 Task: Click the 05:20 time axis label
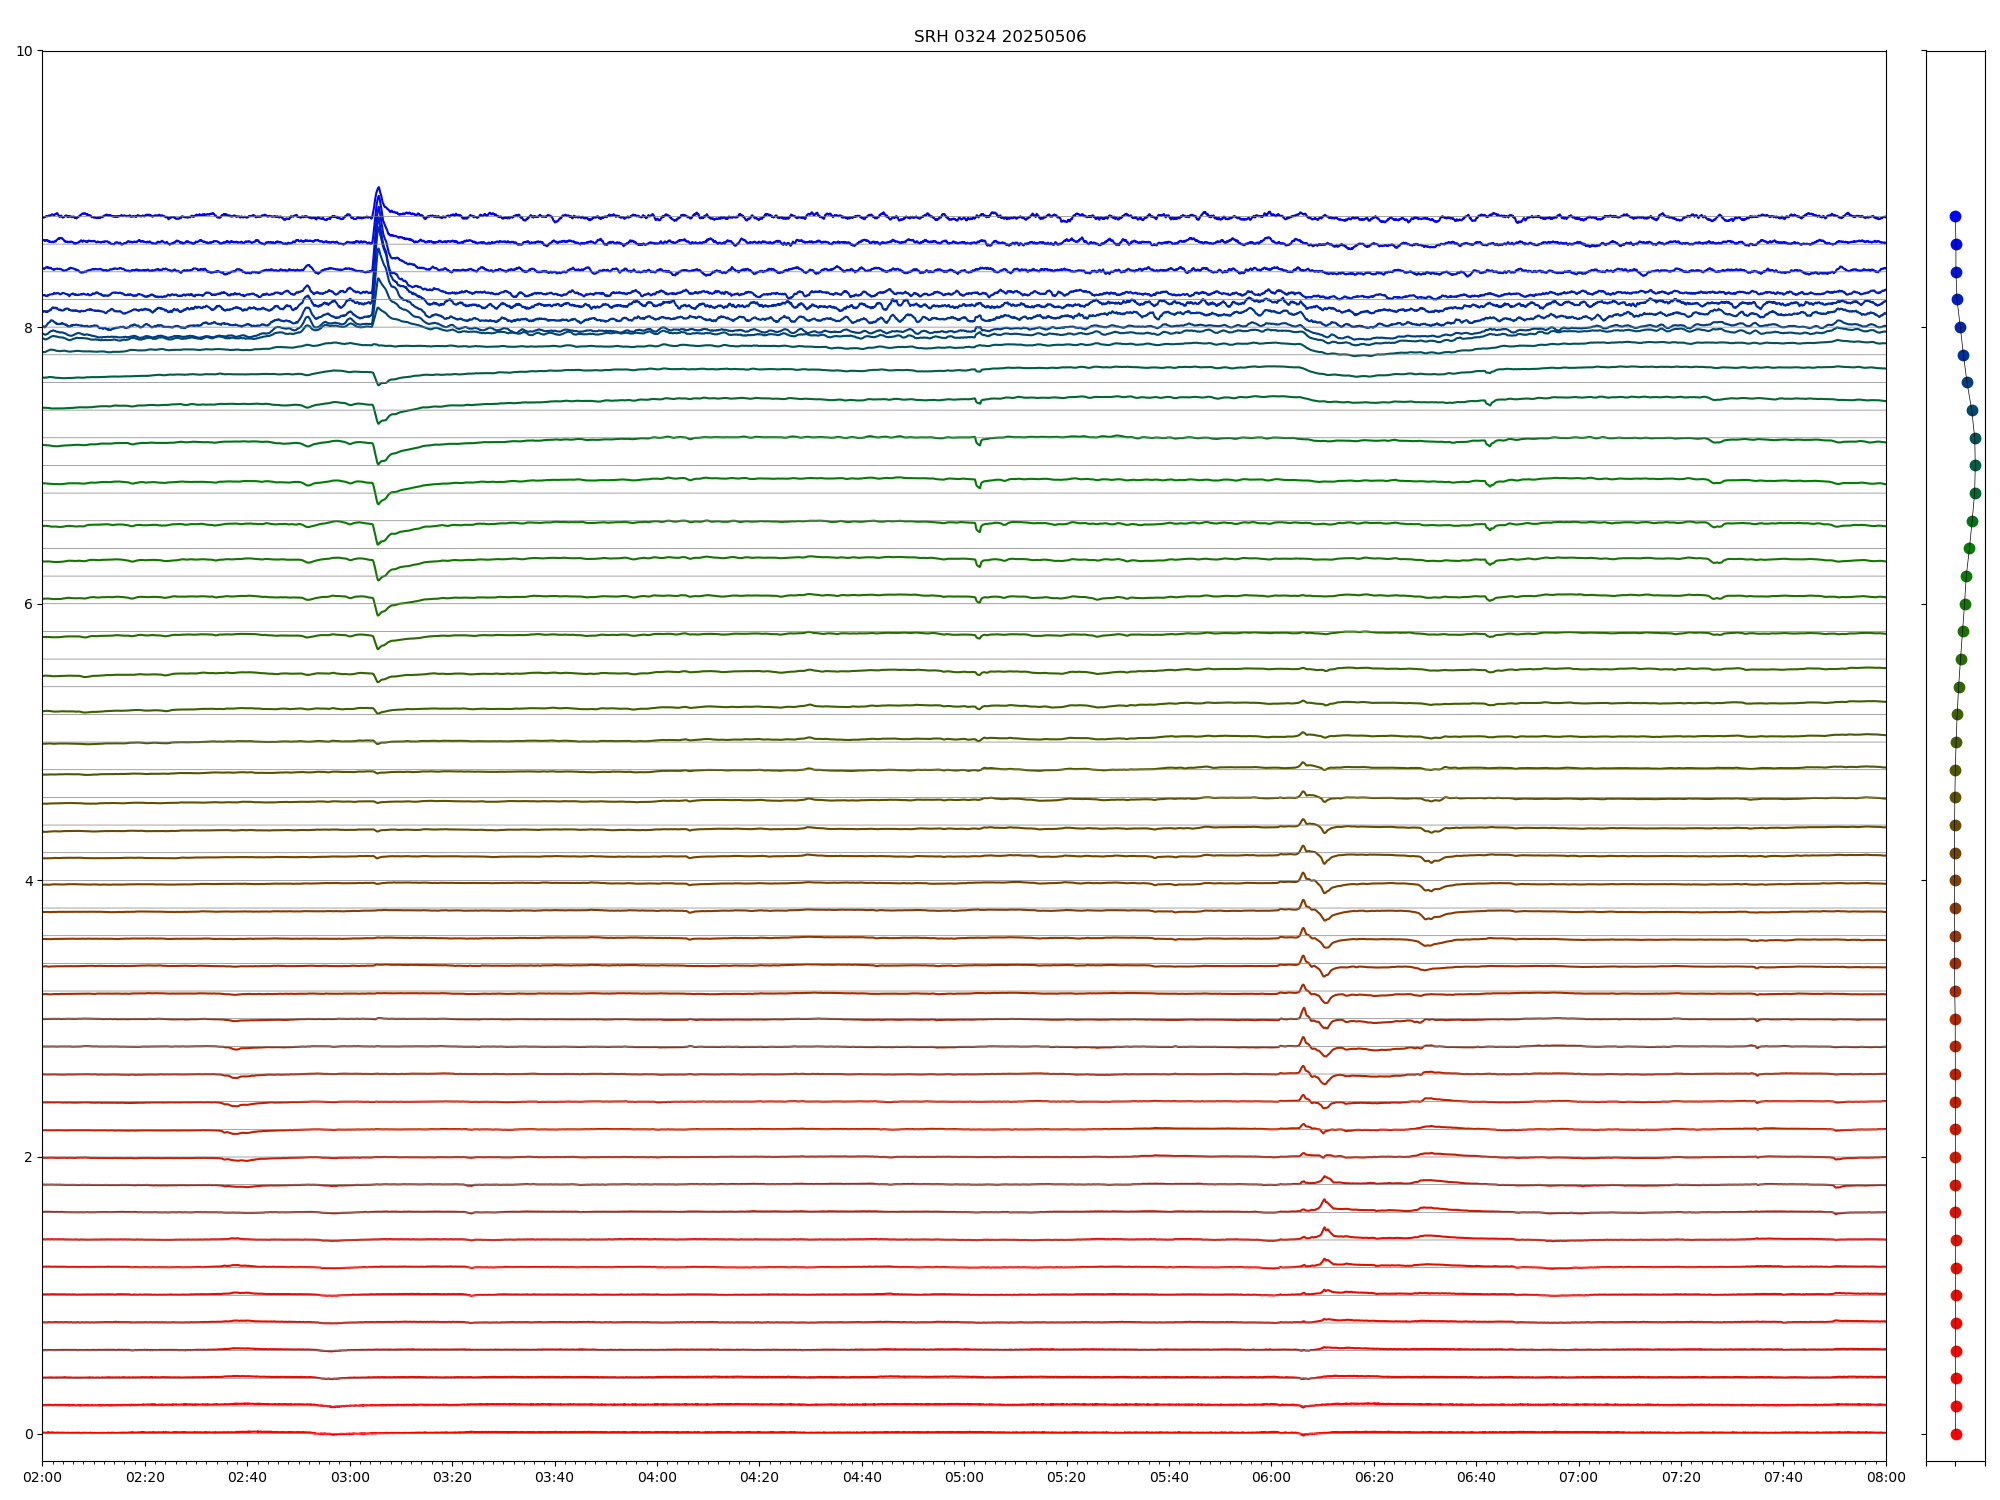point(1066,1477)
